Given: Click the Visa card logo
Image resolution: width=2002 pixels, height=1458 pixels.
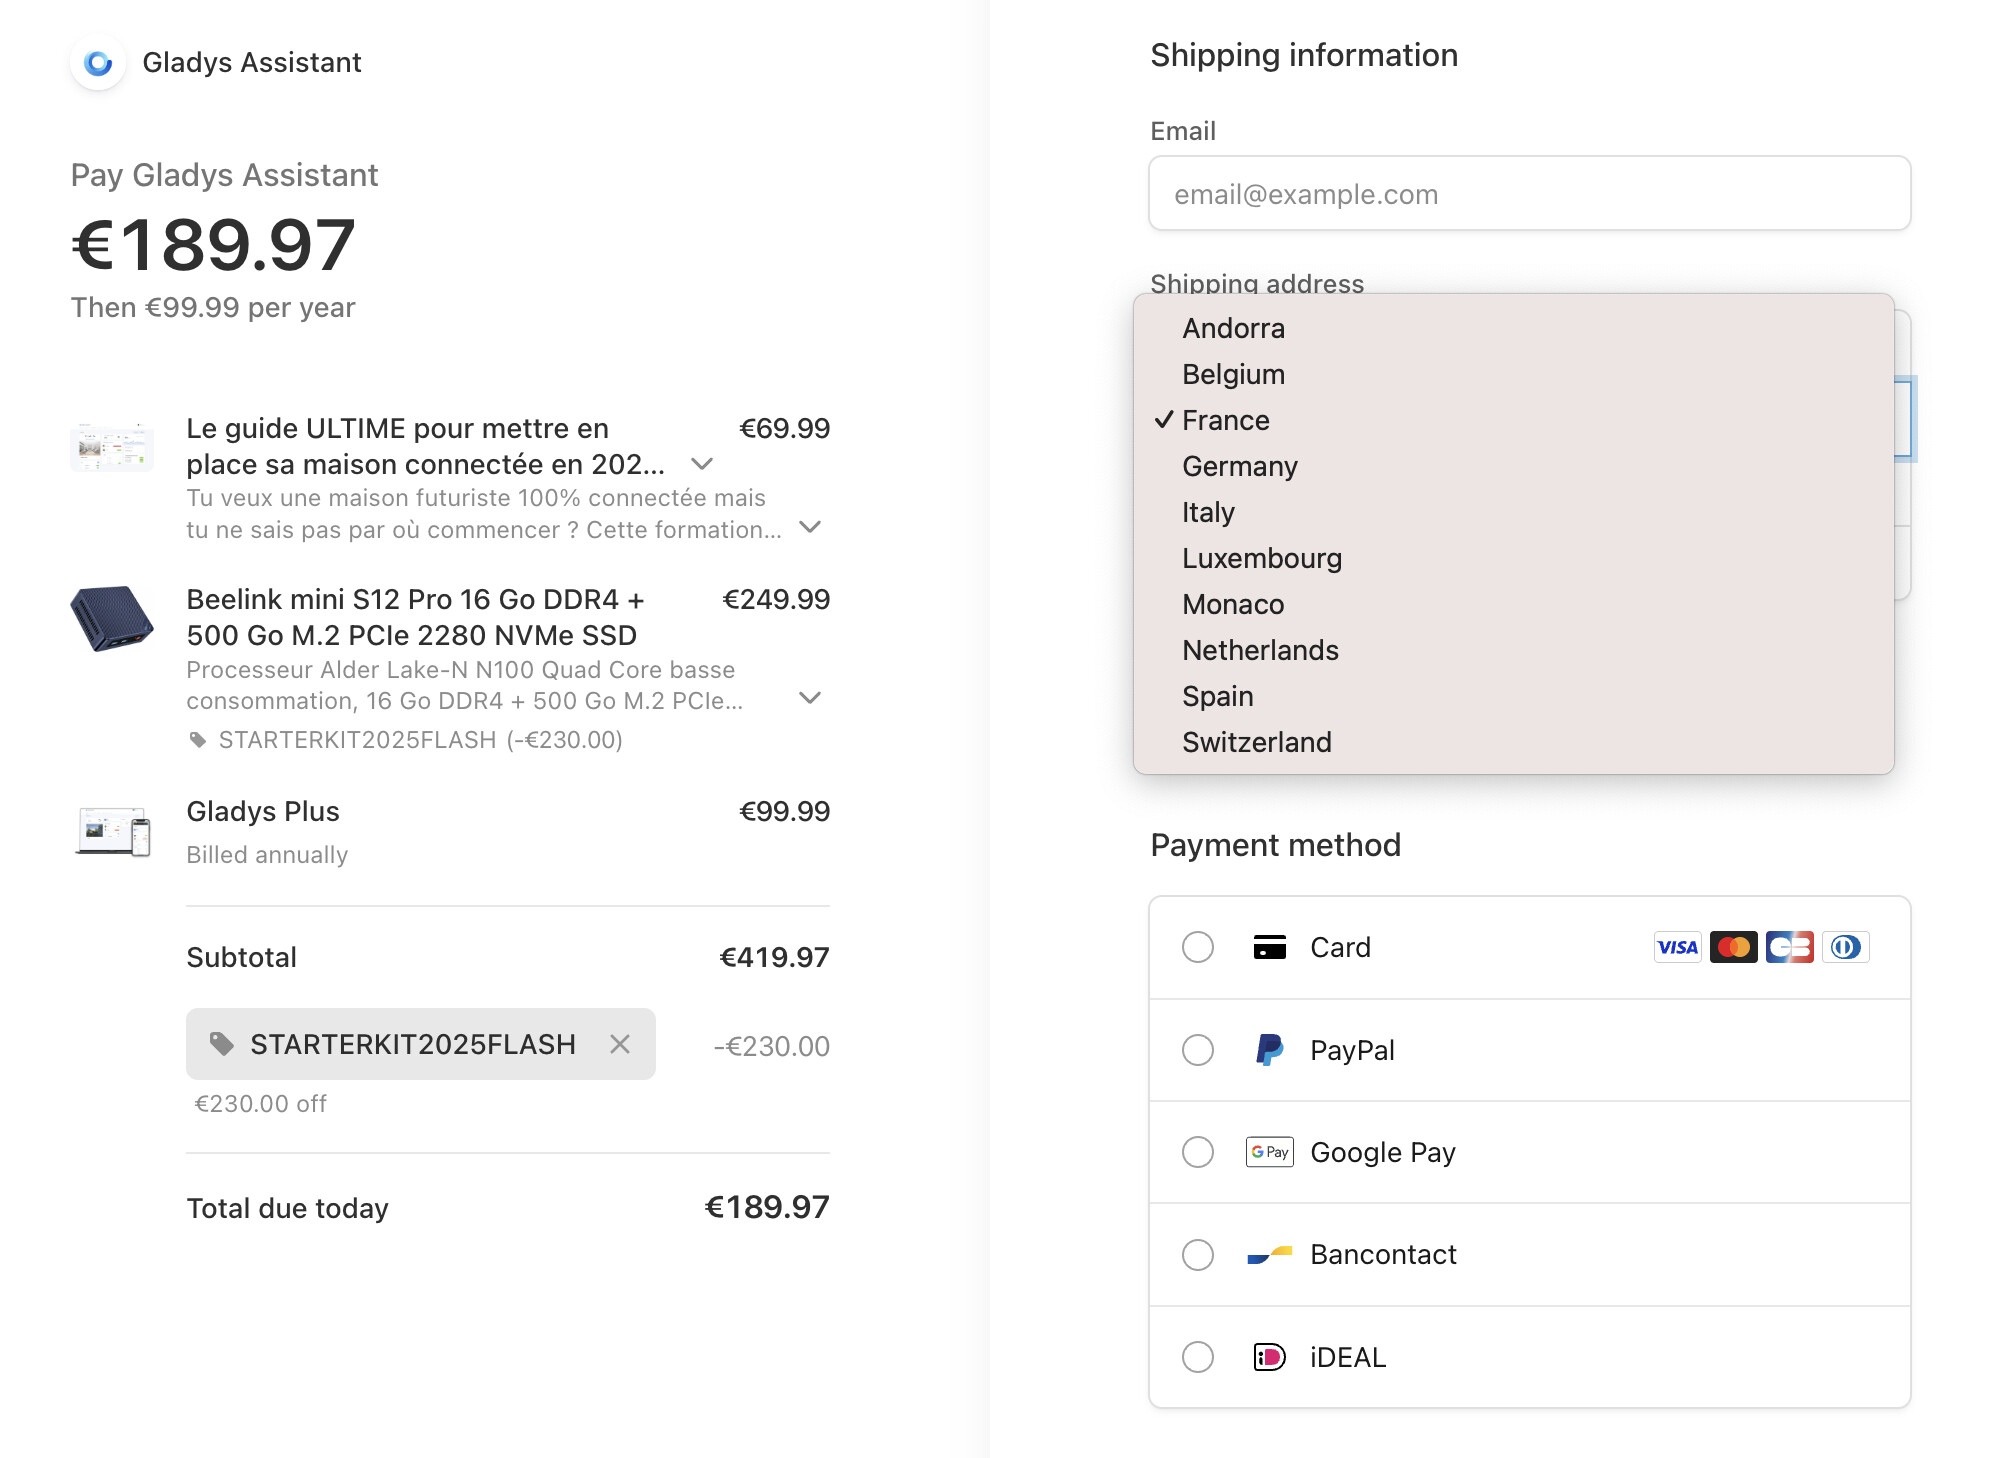Looking at the screenshot, I should 1677,947.
